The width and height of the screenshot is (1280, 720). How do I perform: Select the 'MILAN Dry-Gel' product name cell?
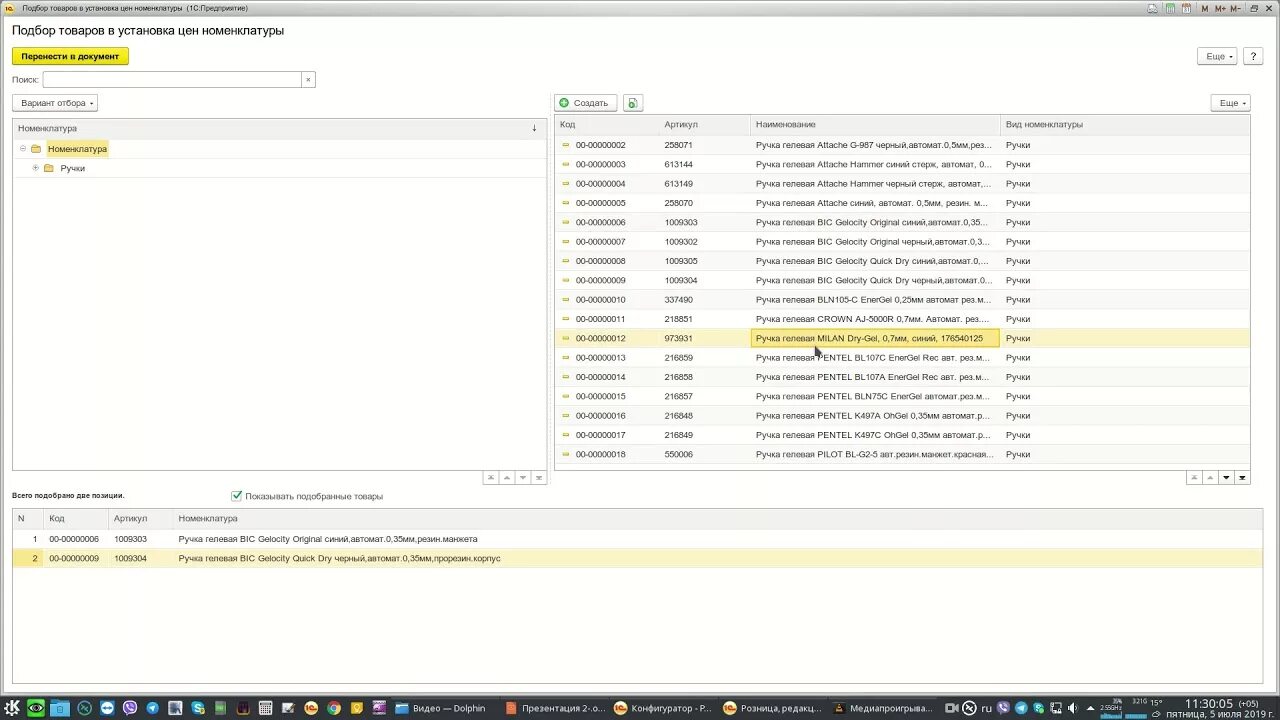875,338
